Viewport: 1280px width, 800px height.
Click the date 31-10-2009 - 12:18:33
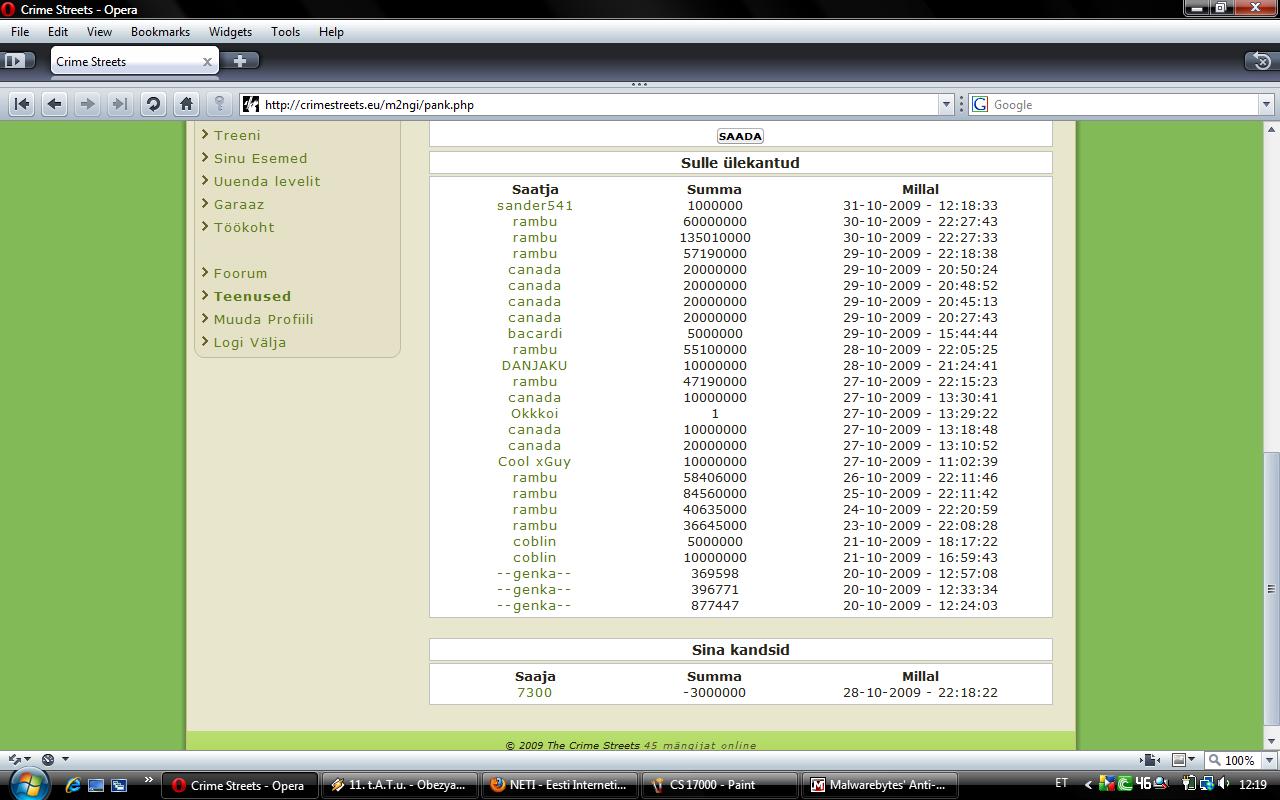coord(920,205)
